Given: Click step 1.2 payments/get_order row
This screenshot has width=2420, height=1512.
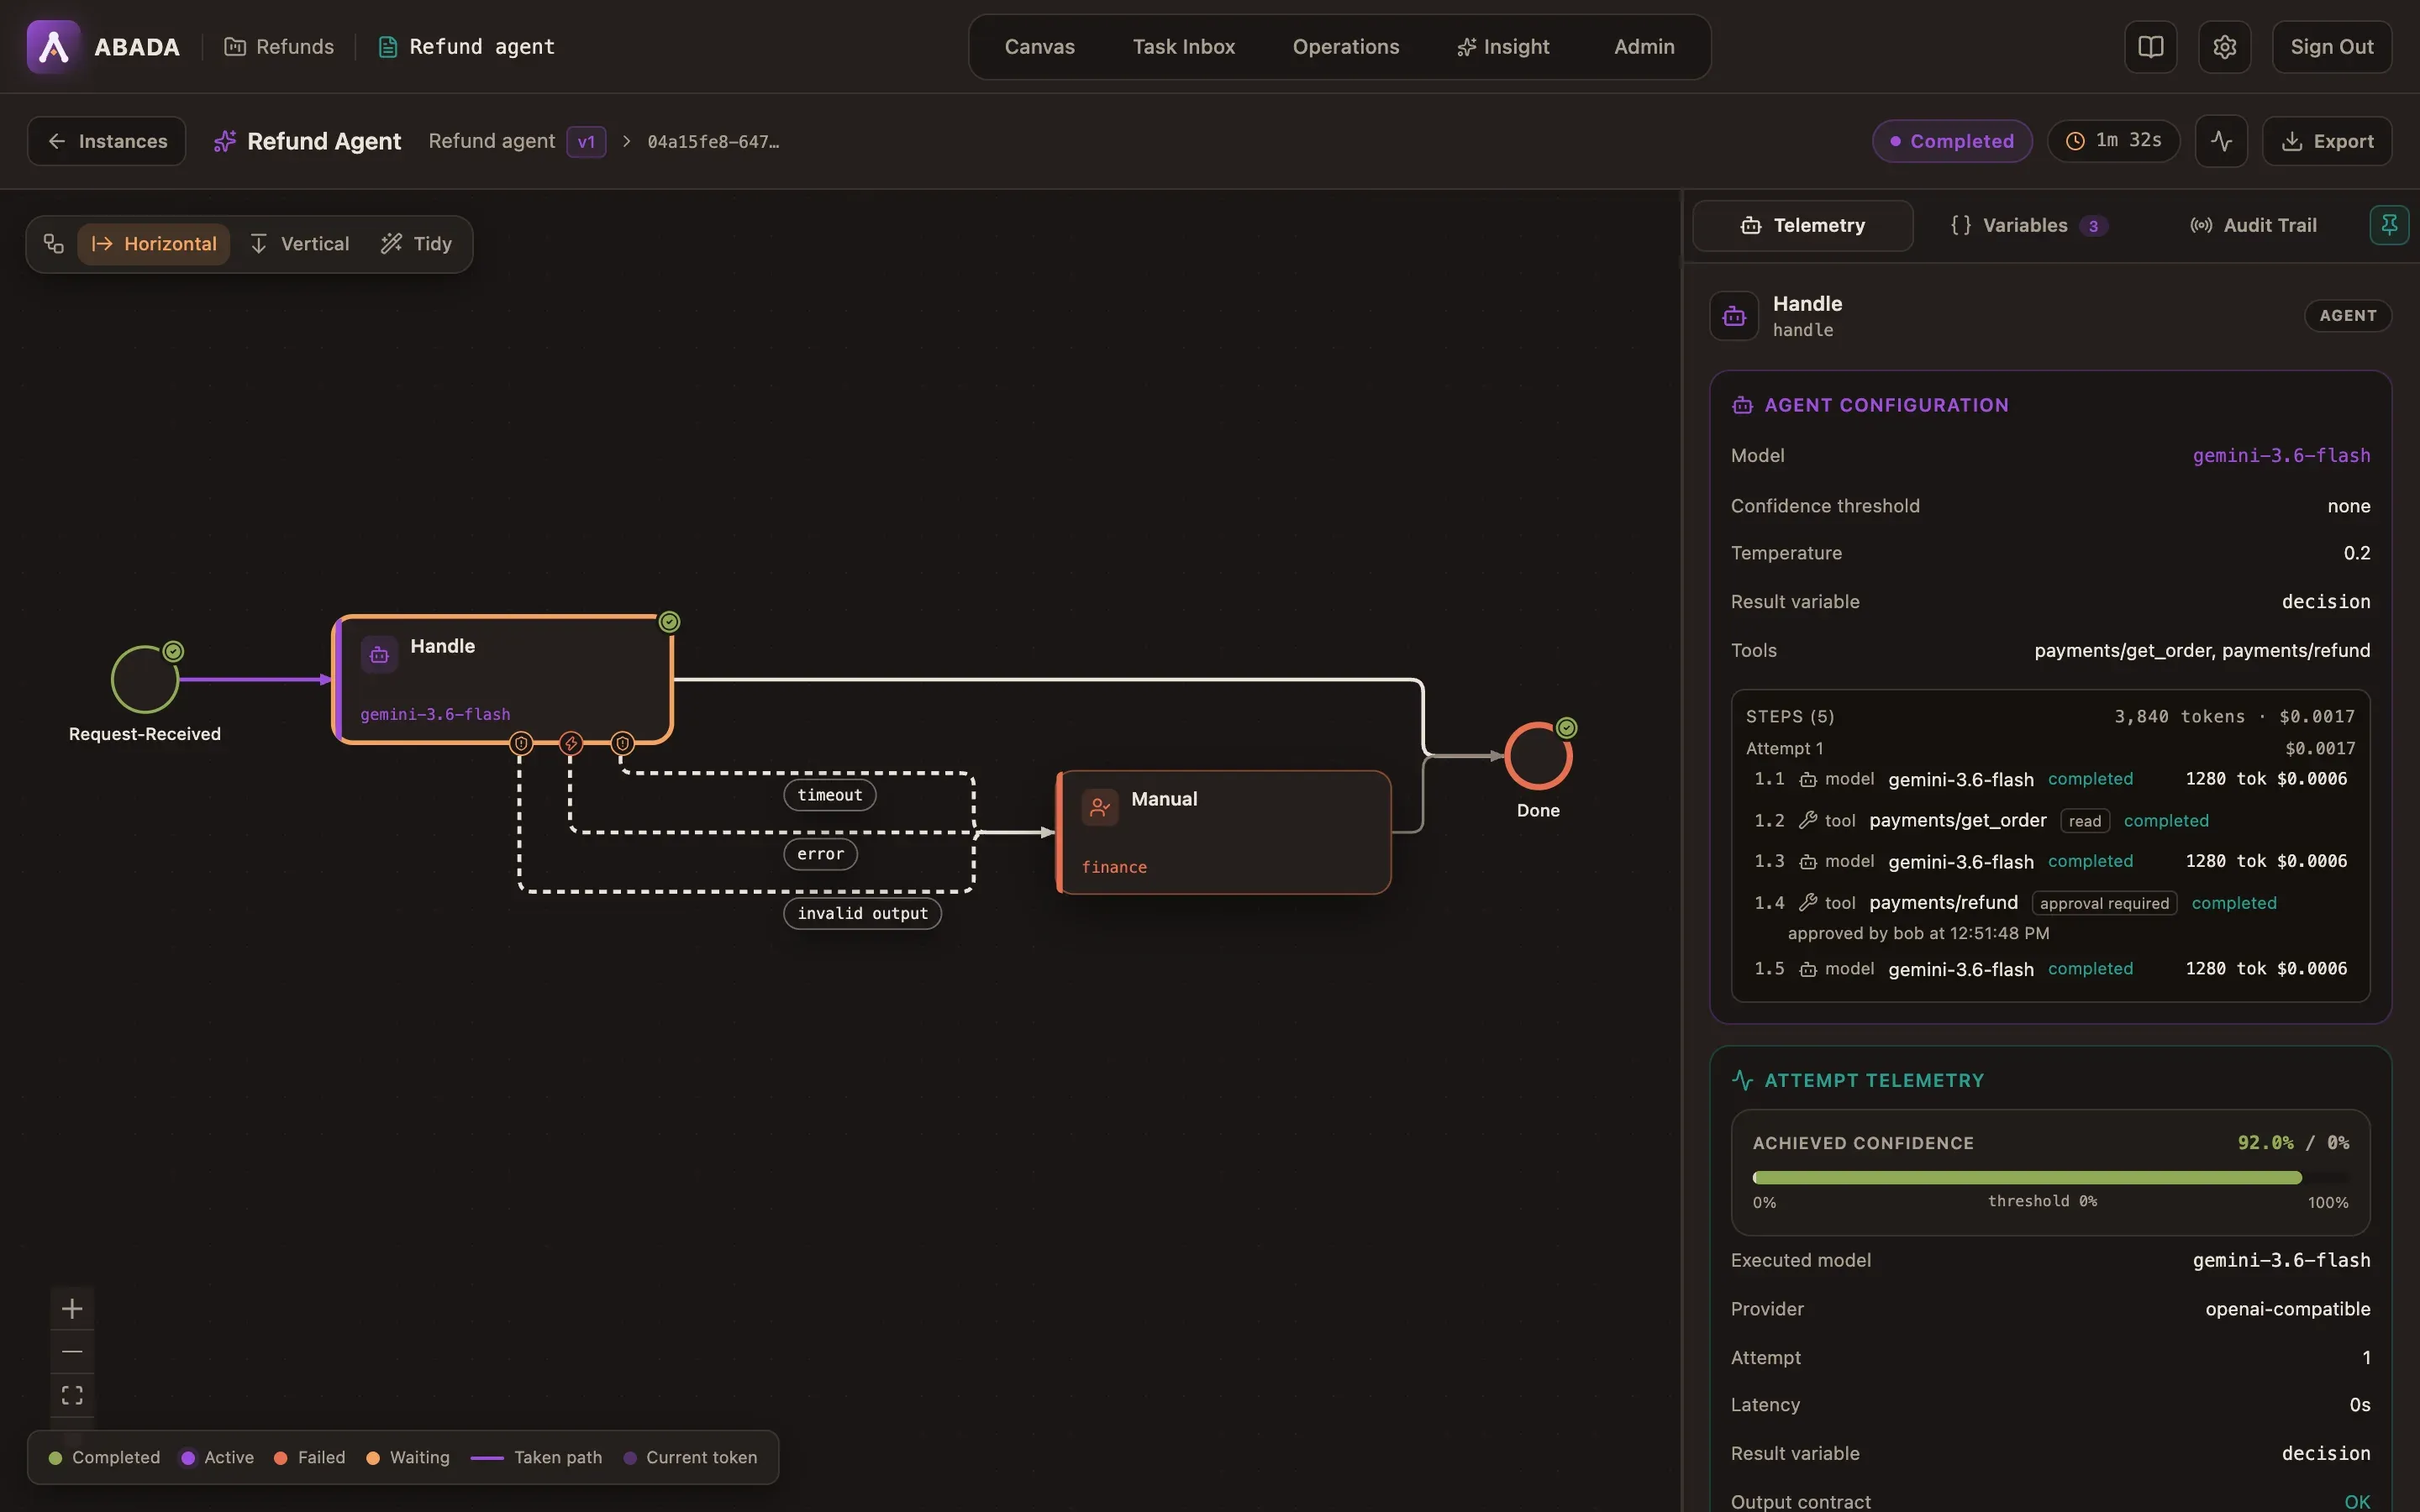Looking at the screenshot, I should tap(2050, 821).
